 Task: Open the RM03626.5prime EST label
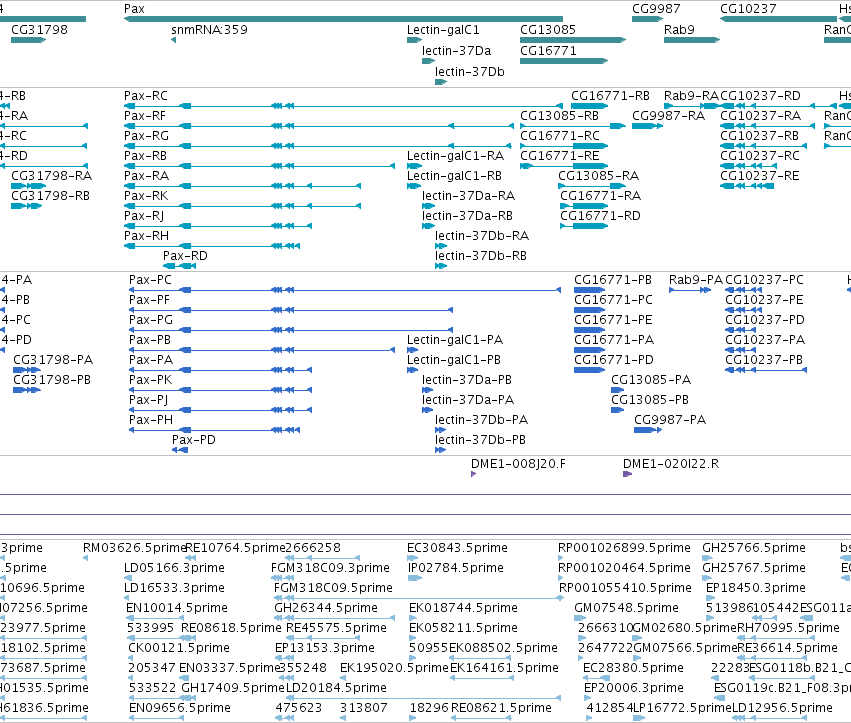pyautogui.click(x=135, y=548)
